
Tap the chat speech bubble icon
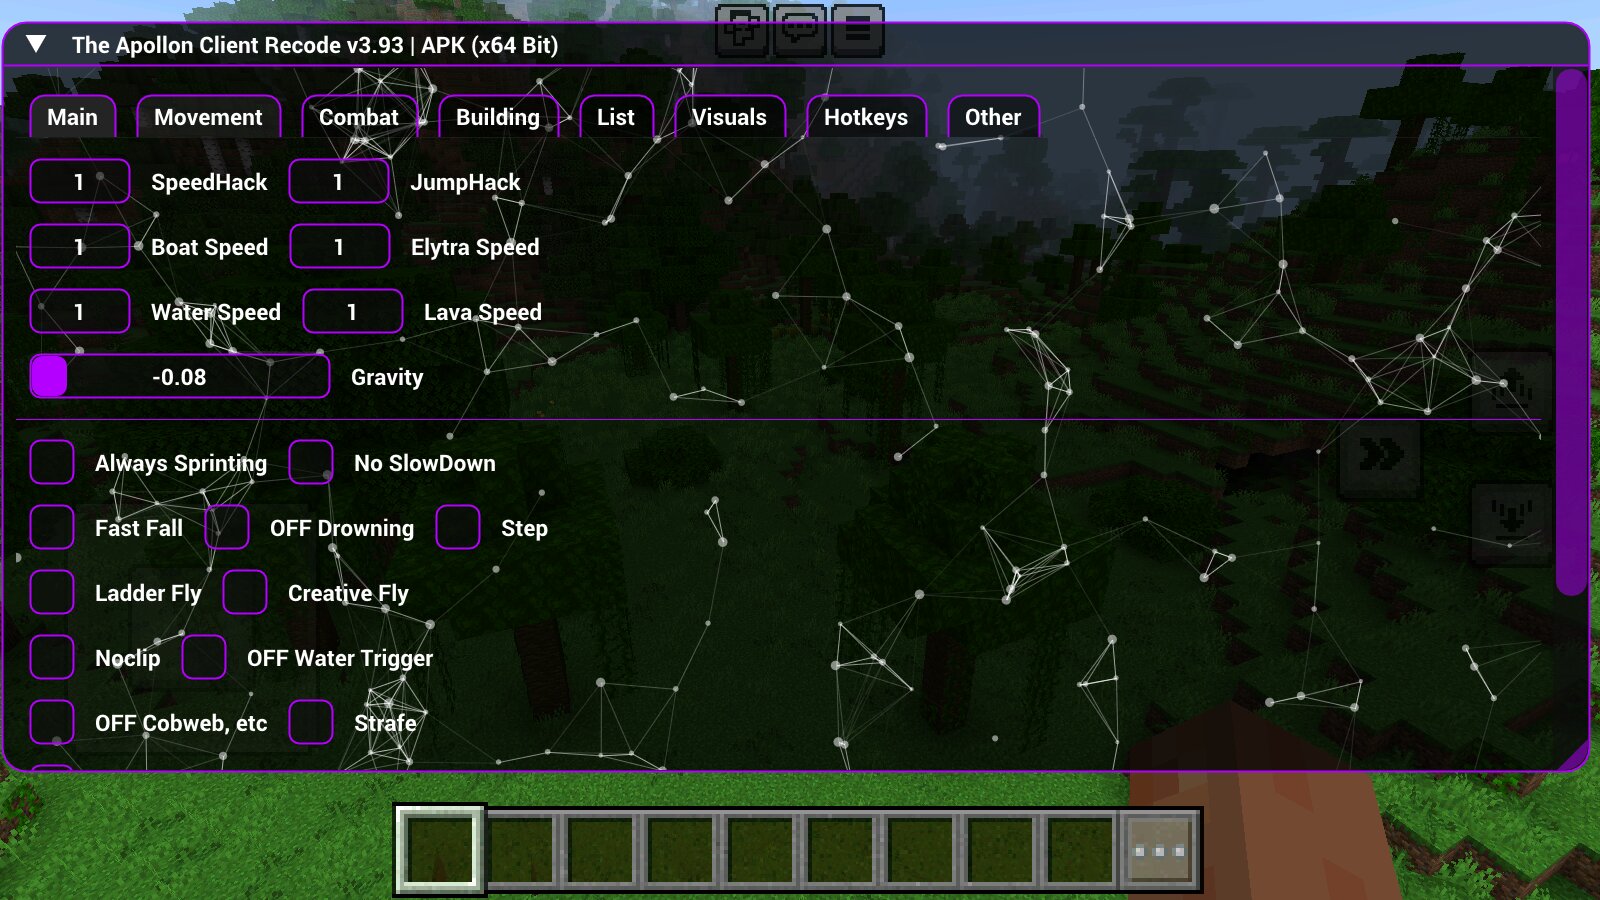pyautogui.click(x=800, y=29)
